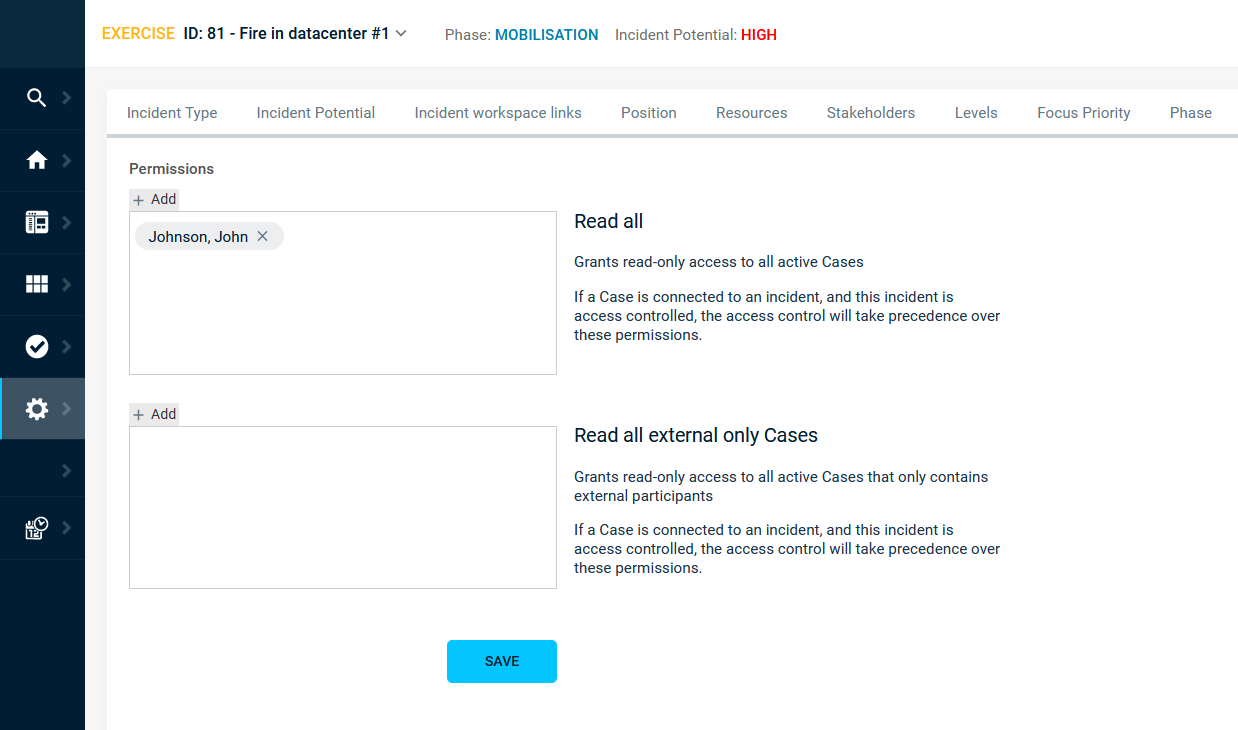
Task: Add a user to Read all external only Cases
Action: click(154, 414)
